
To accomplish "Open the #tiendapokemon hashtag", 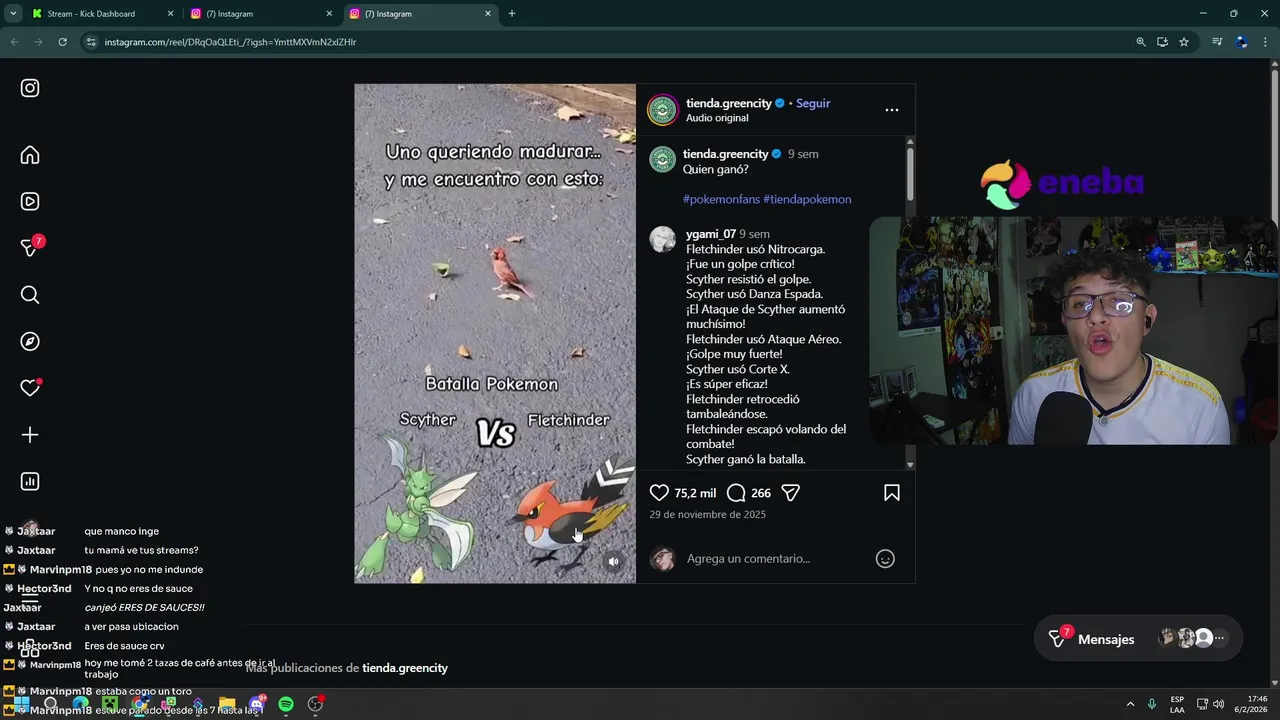I will click(807, 199).
